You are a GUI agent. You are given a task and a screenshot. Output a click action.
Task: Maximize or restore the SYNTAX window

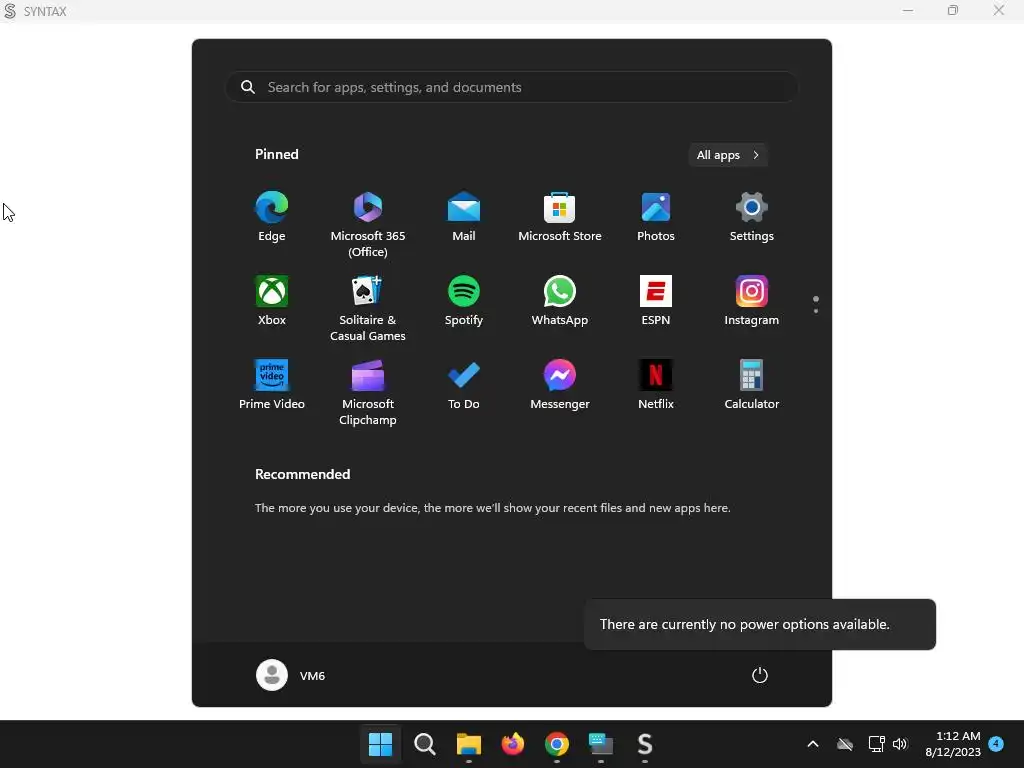point(953,10)
